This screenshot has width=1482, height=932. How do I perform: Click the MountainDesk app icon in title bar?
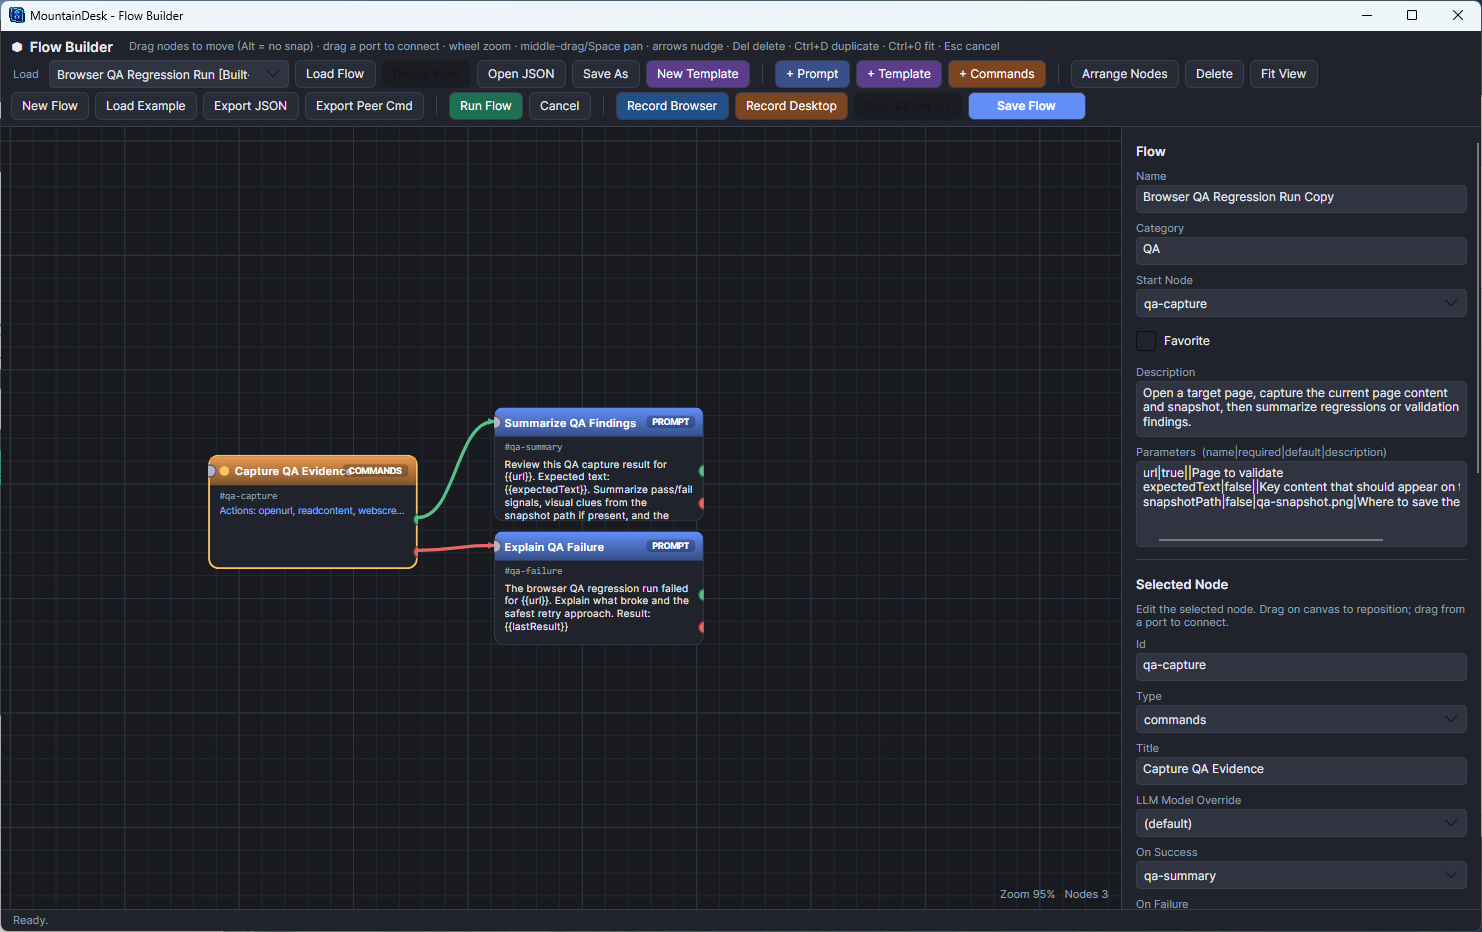pos(17,15)
